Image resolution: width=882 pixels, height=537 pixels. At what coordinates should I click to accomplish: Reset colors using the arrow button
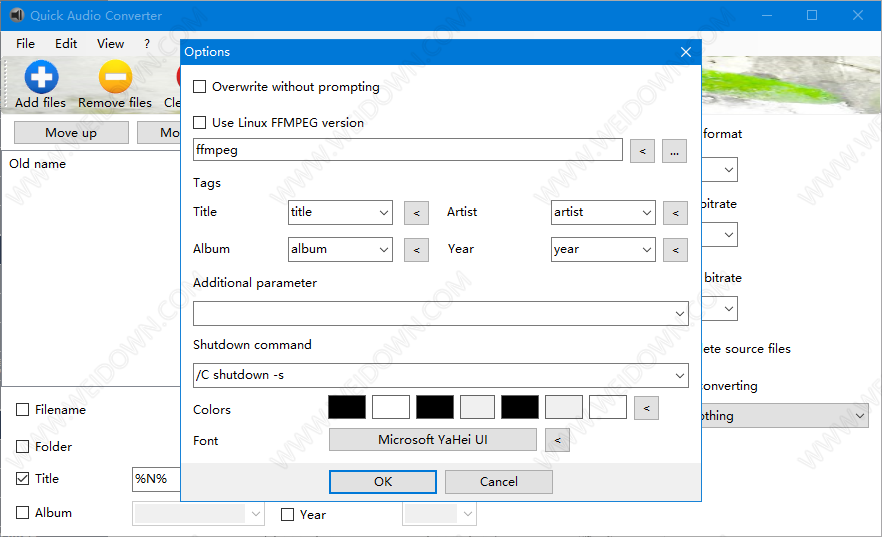(x=647, y=408)
